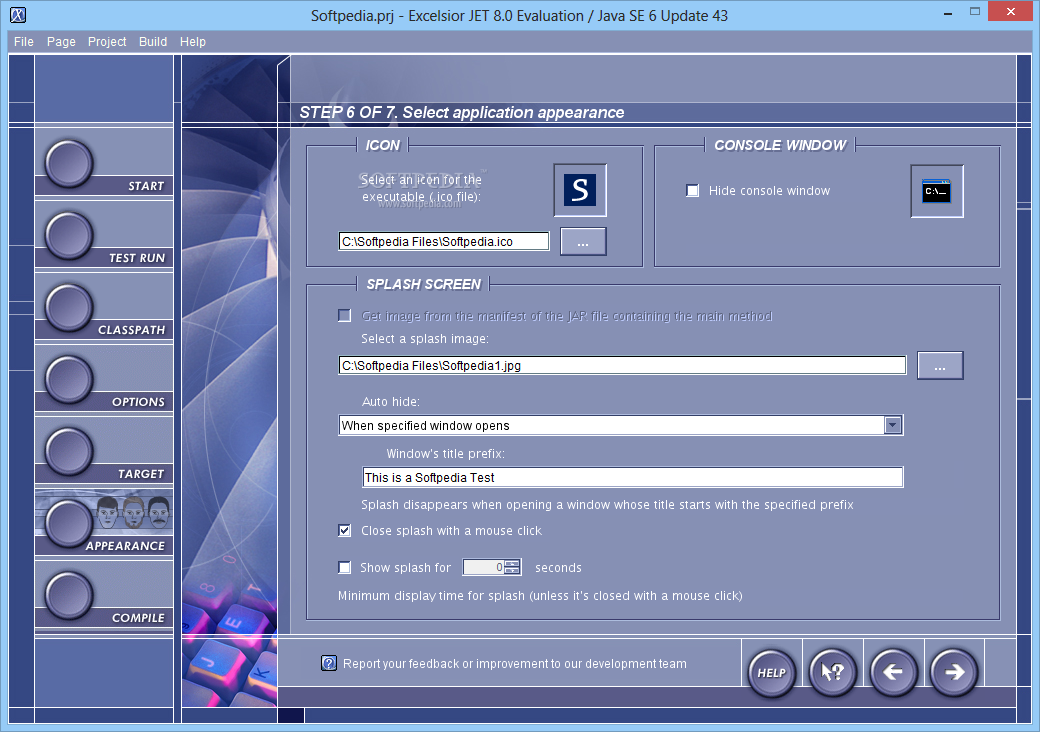Browse for the splash image file

pyautogui.click(x=940, y=366)
